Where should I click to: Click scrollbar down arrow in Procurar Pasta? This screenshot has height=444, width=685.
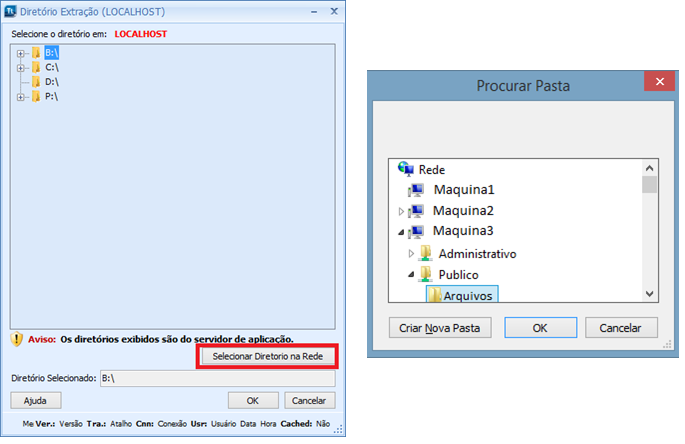(649, 294)
